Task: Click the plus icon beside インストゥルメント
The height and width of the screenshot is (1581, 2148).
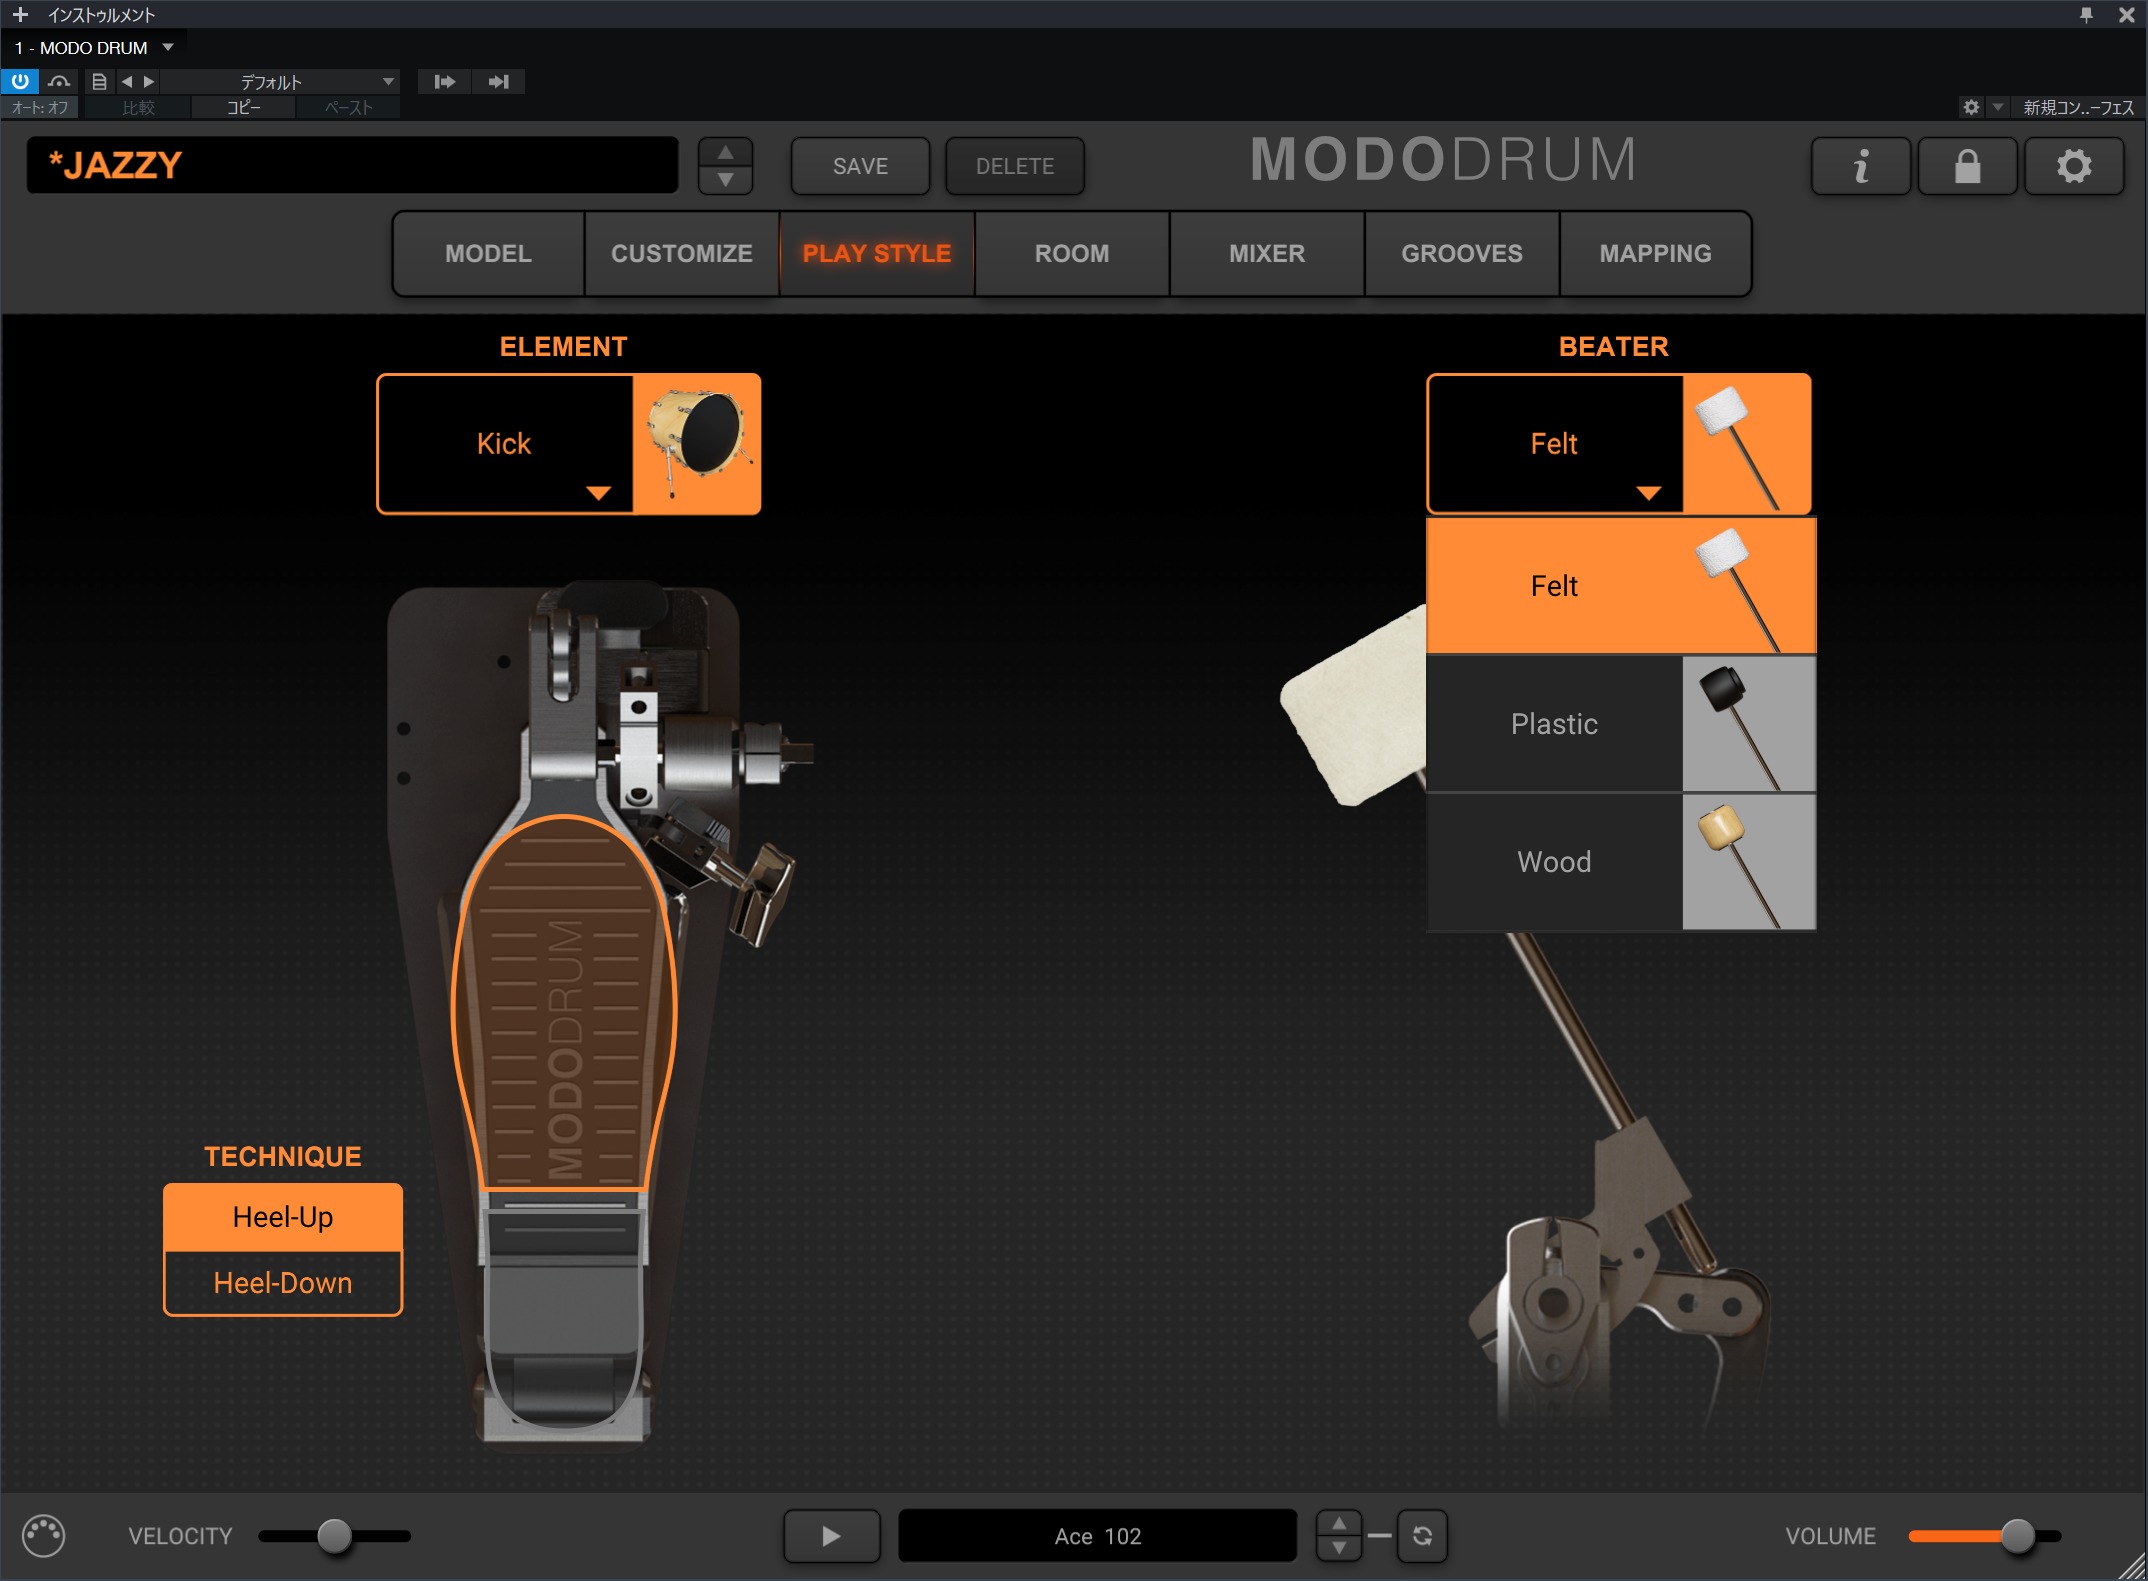Action: 20,15
